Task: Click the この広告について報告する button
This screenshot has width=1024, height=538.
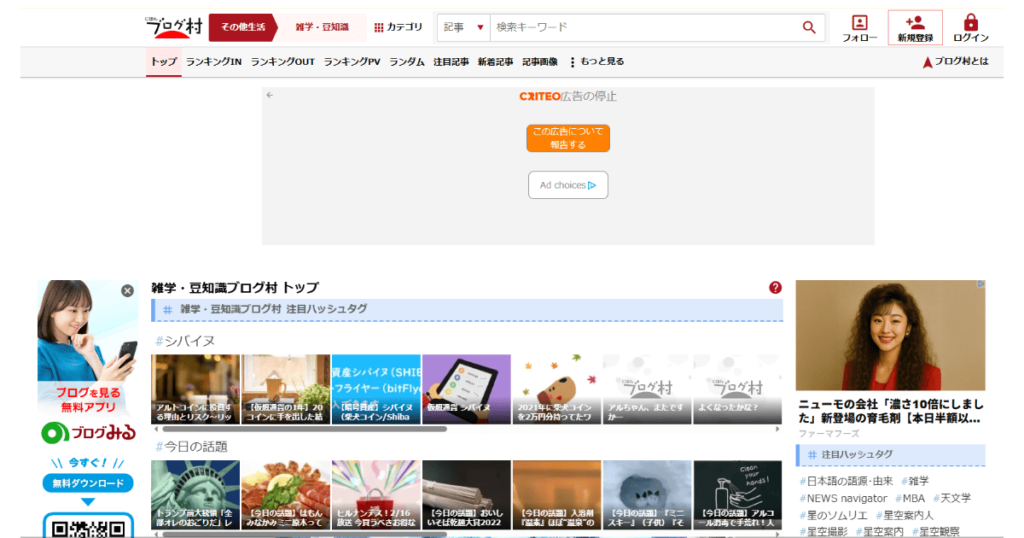Action: 568,138
